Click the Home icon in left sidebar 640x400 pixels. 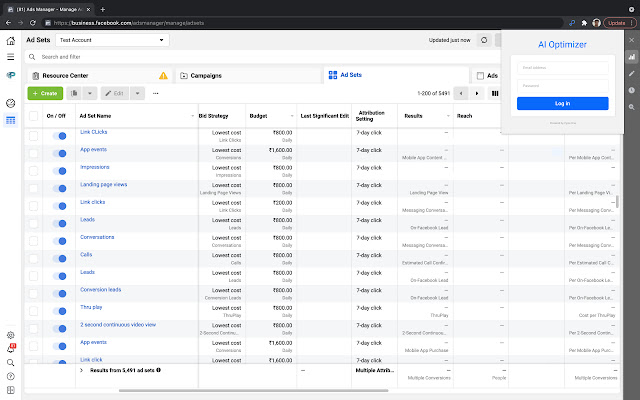point(10,41)
